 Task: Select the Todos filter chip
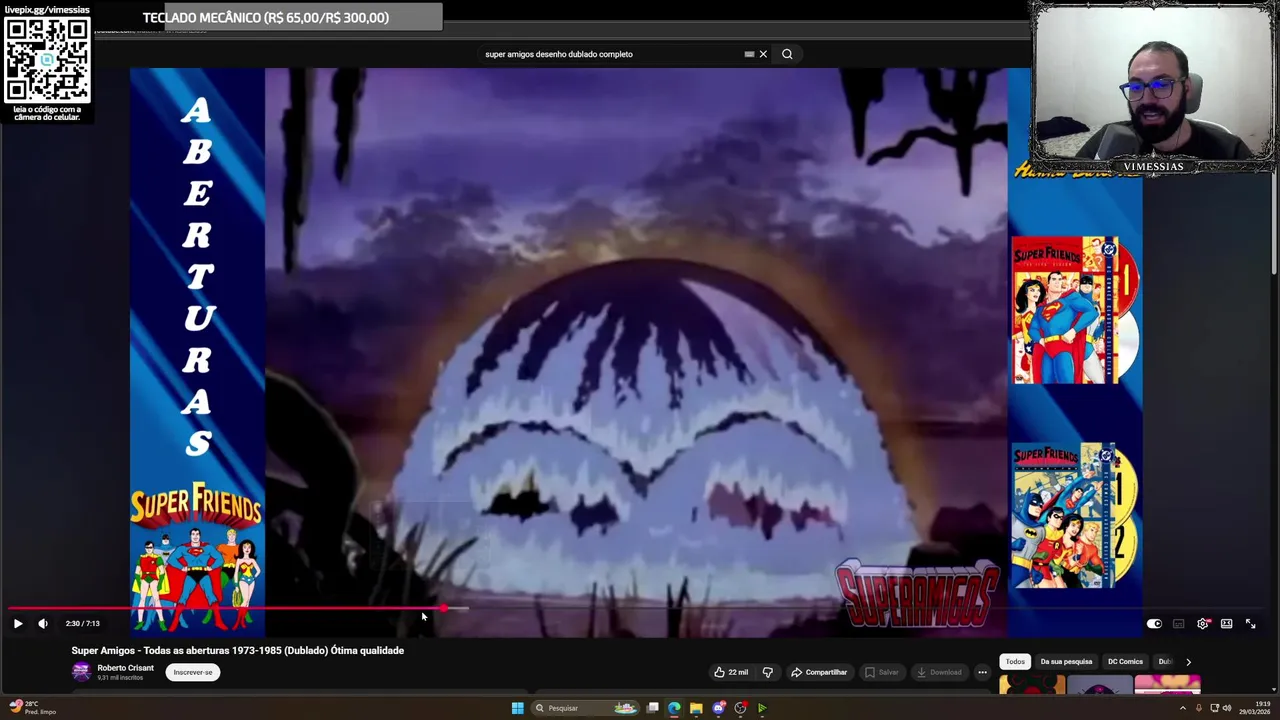point(1015,661)
